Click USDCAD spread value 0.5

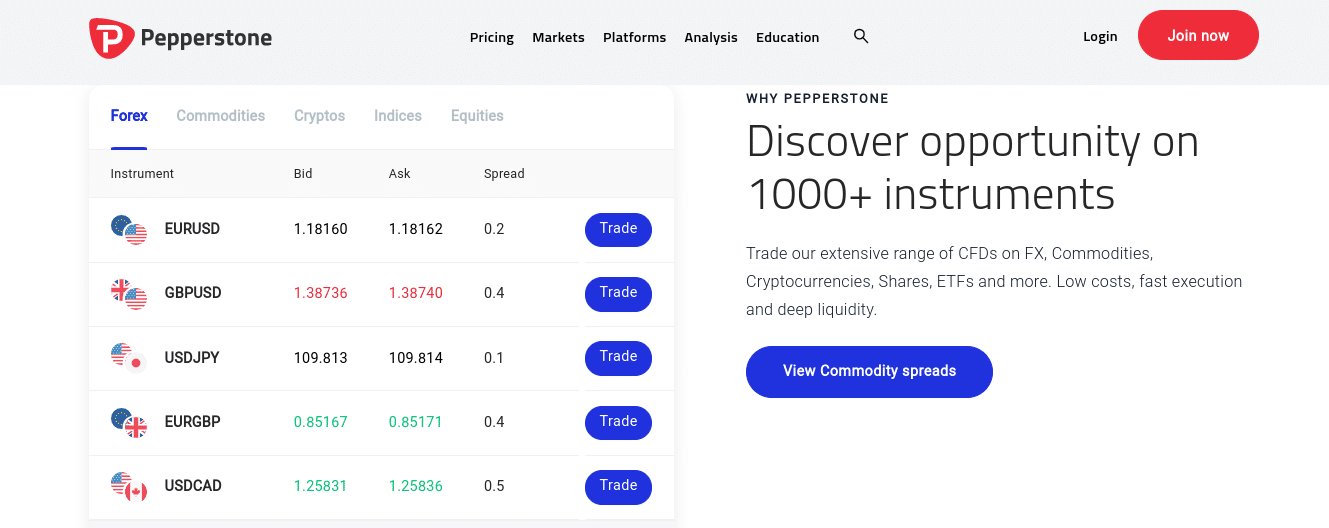(494, 486)
